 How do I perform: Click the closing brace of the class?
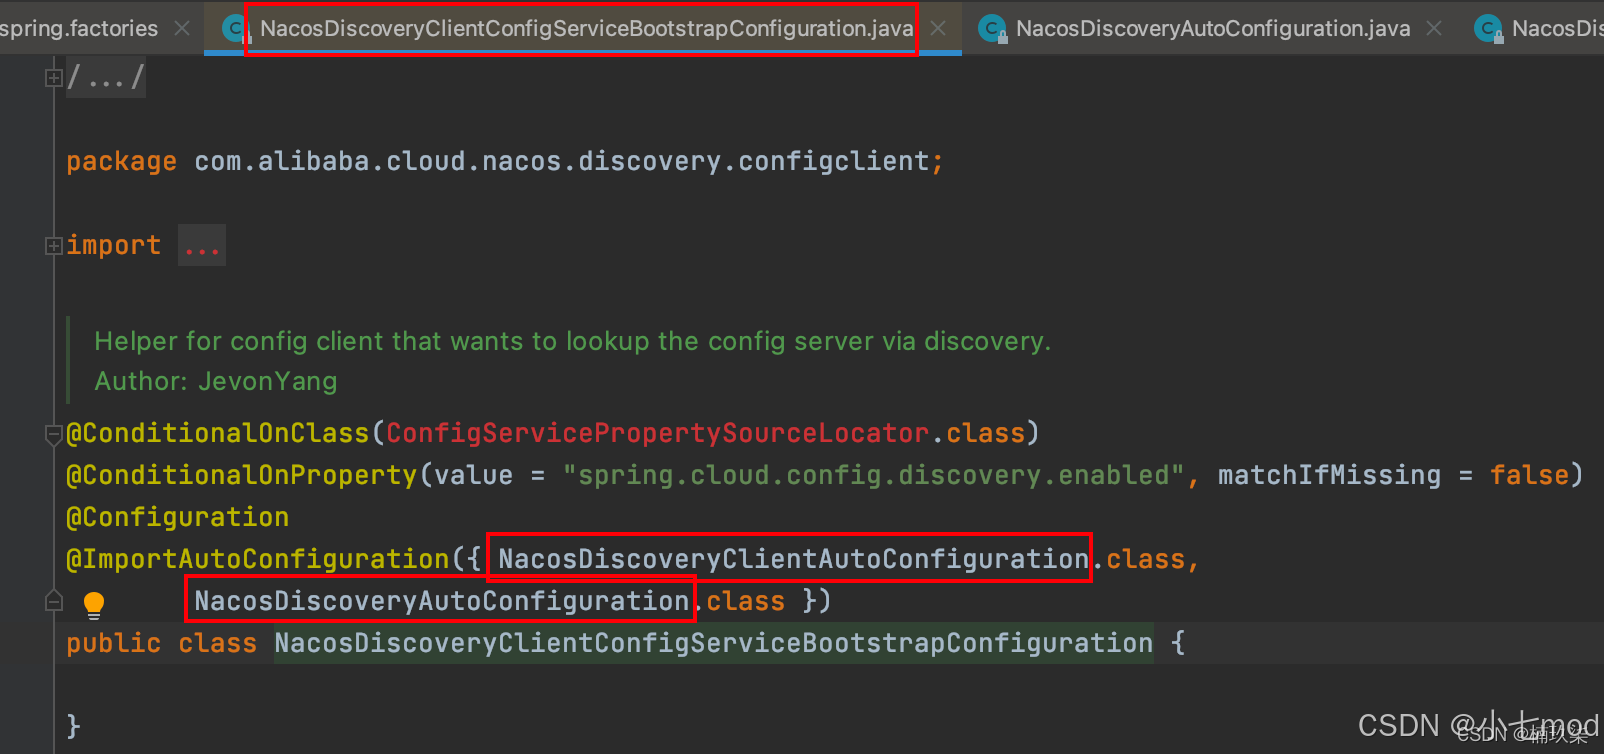(73, 726)
